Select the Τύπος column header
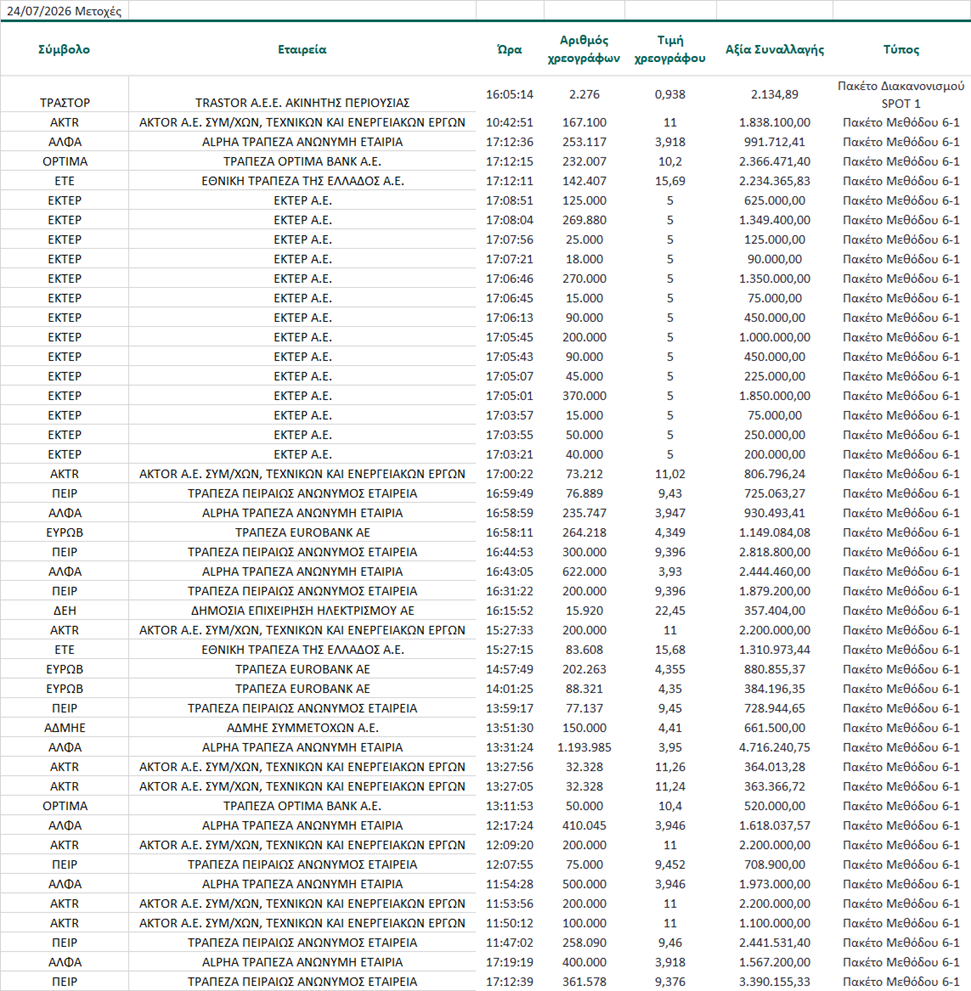This screenshot has width=971, height=991. tap(901, 49)
